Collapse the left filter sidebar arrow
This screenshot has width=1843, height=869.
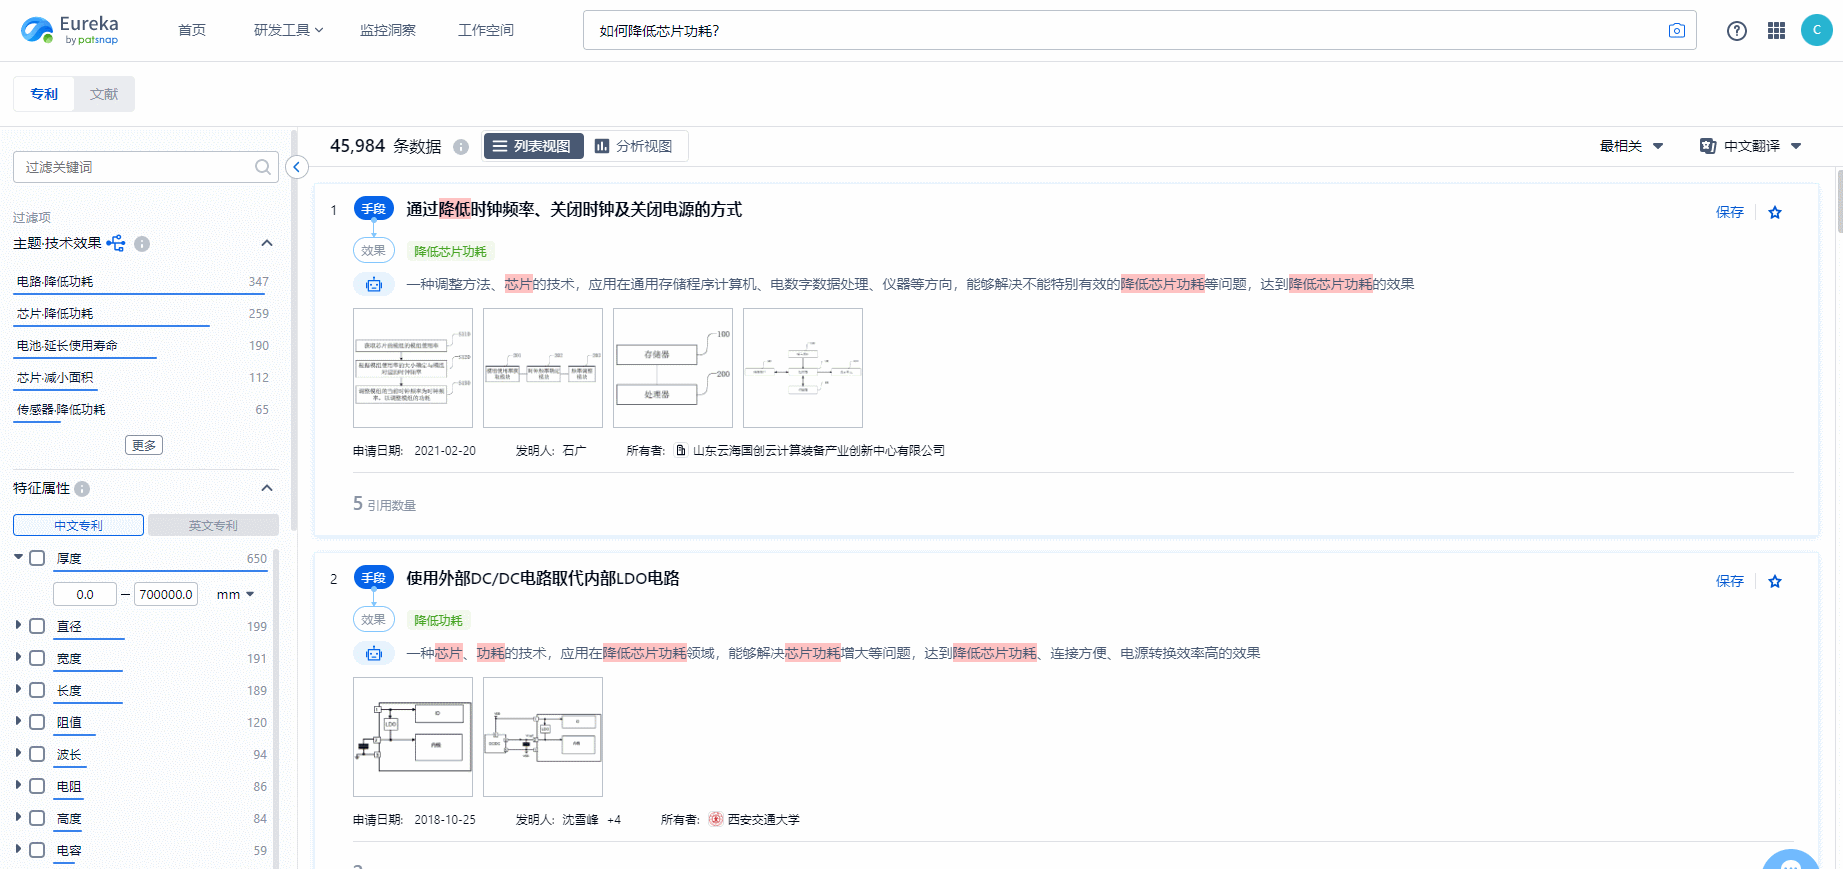pos(297,167)
